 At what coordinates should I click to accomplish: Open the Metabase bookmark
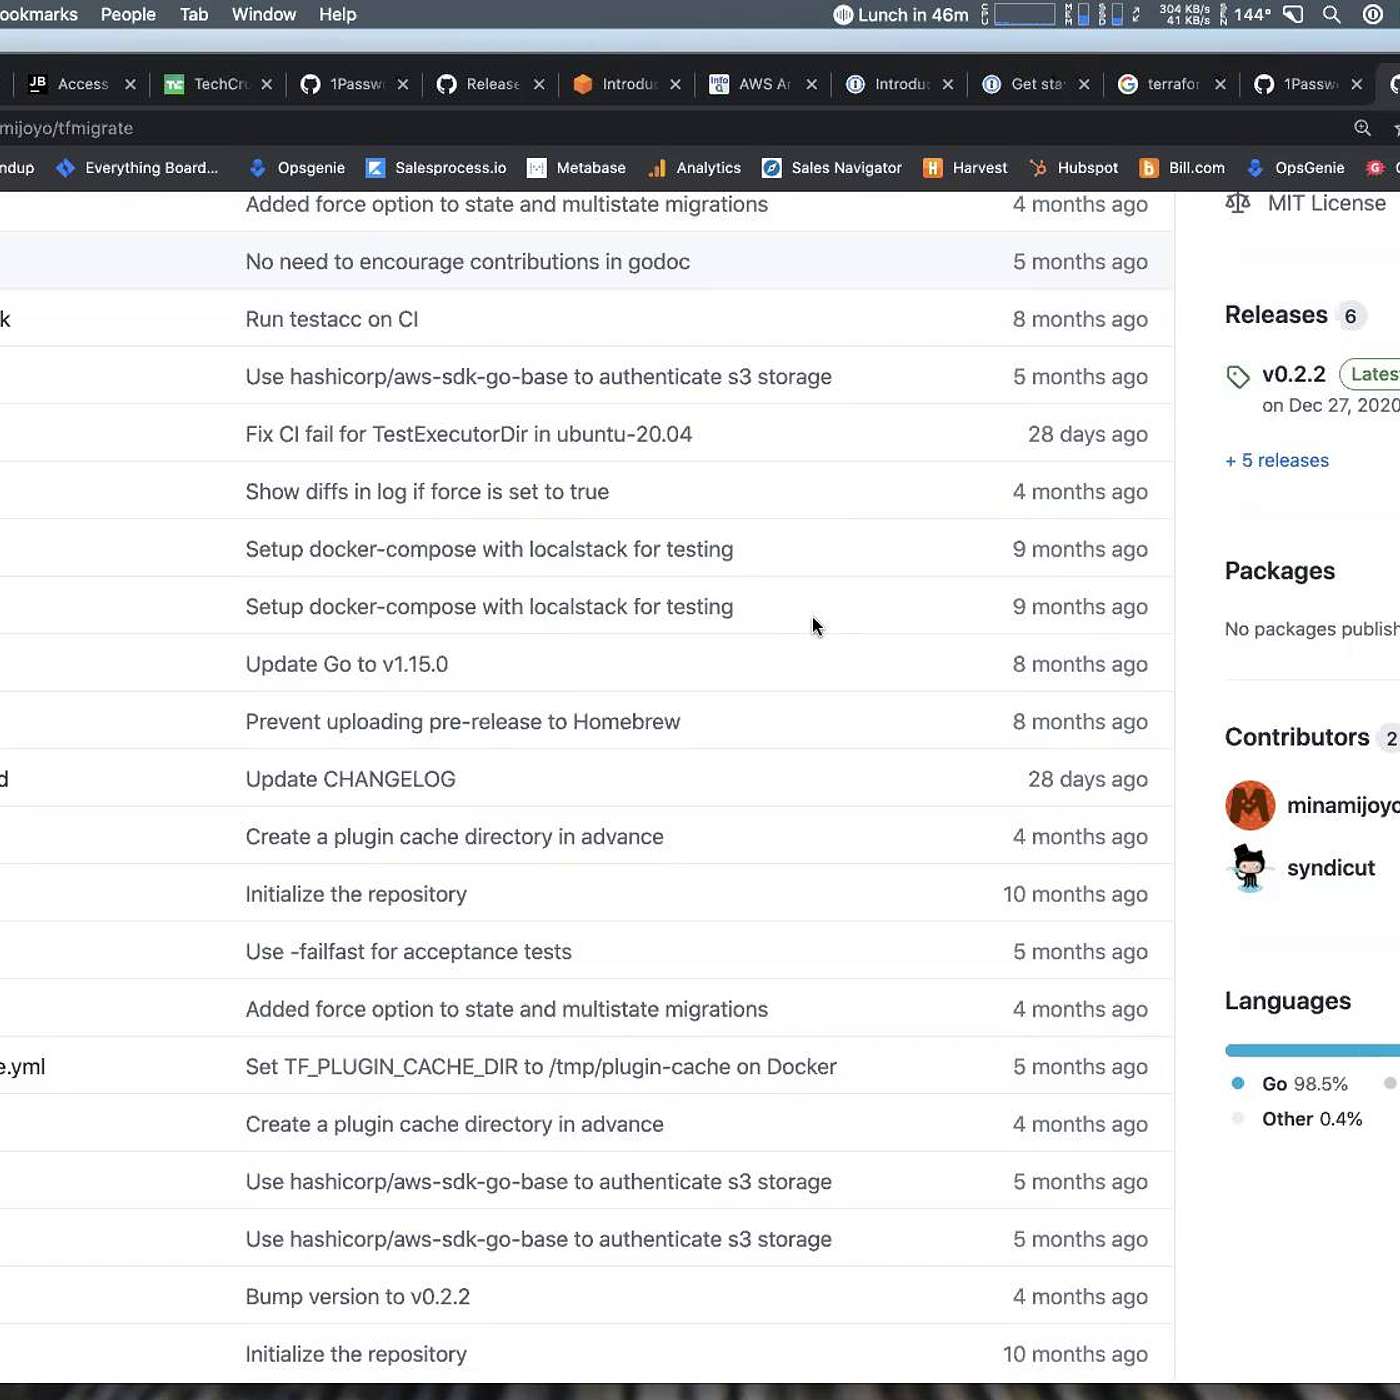(576, 168)
